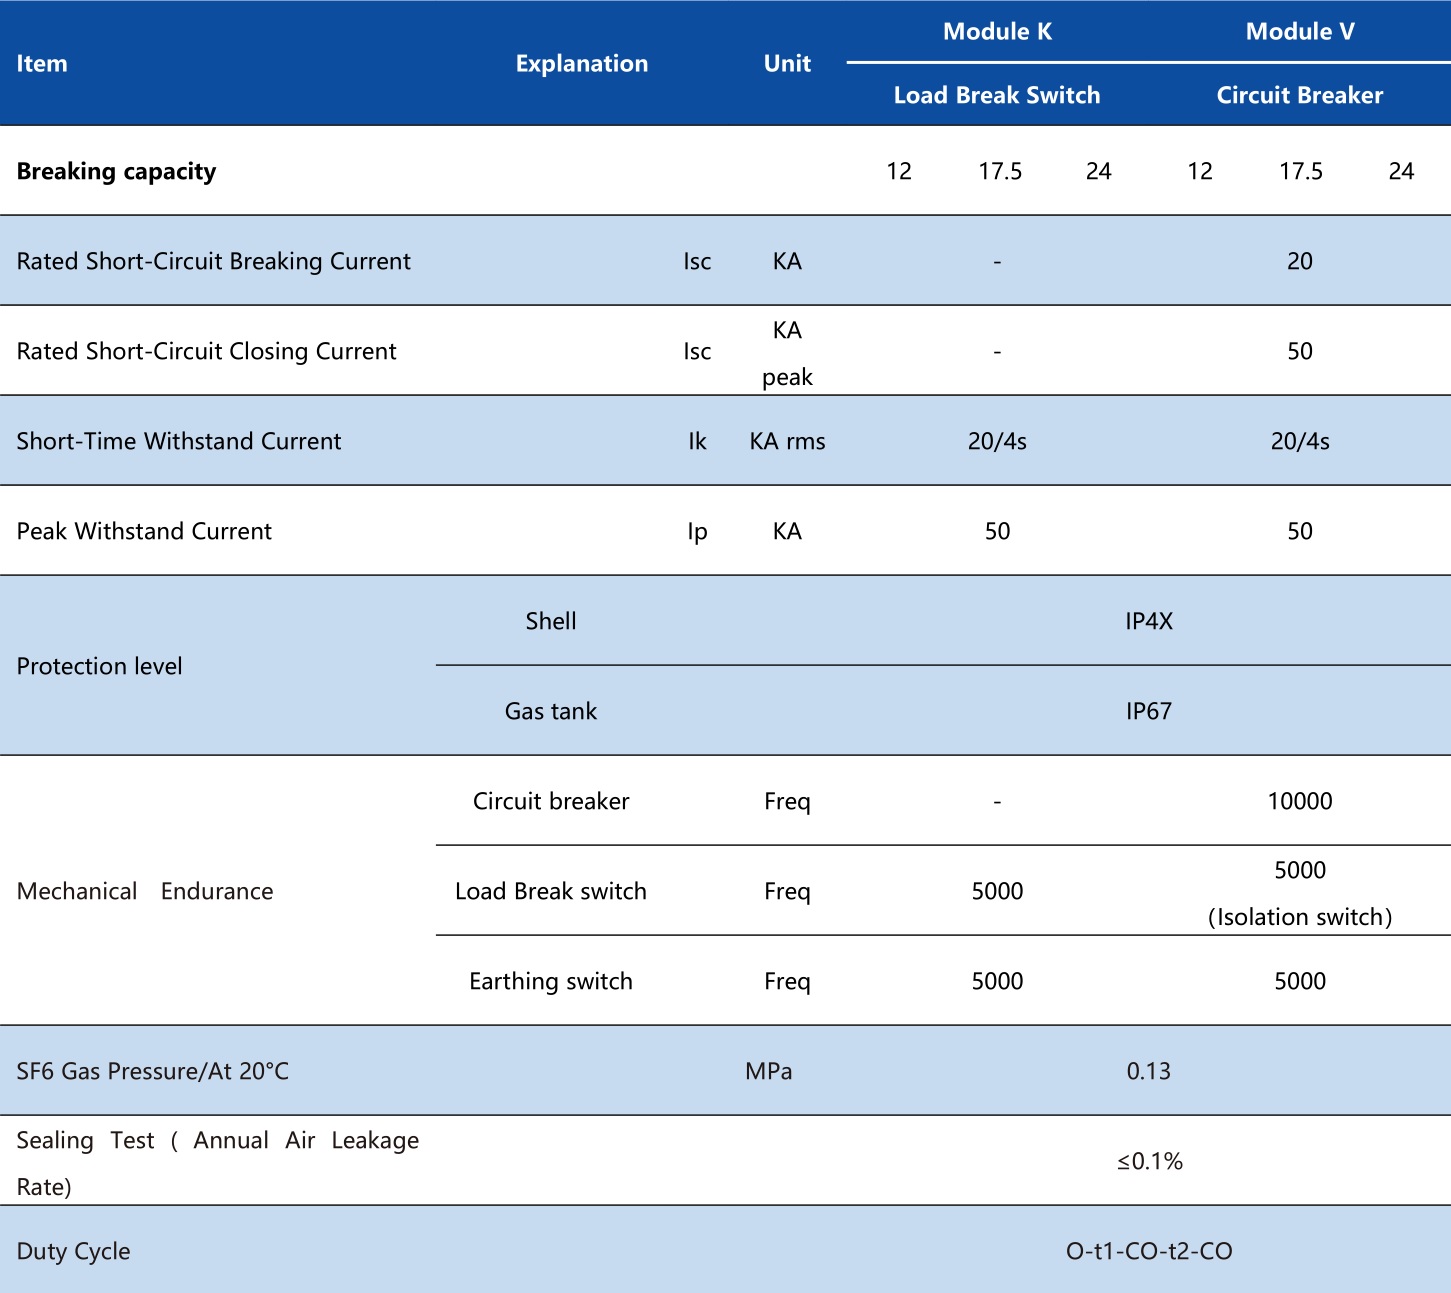Click Module K '5000' in Earthing switch row
The height and width of the screenshot is (1293, 1451).
pyautogui.click(x=997, y=981)
